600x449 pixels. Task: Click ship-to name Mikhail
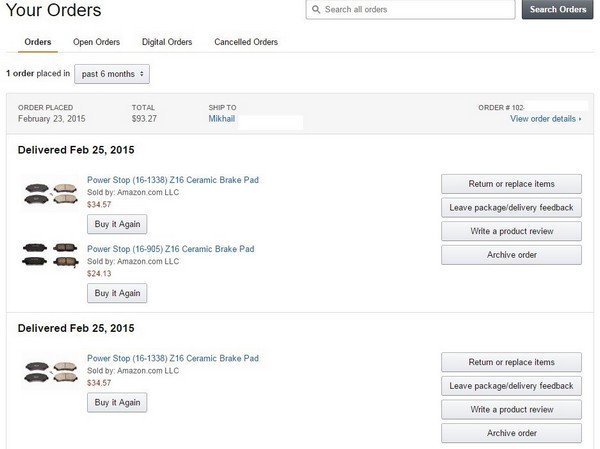[222, 119]
